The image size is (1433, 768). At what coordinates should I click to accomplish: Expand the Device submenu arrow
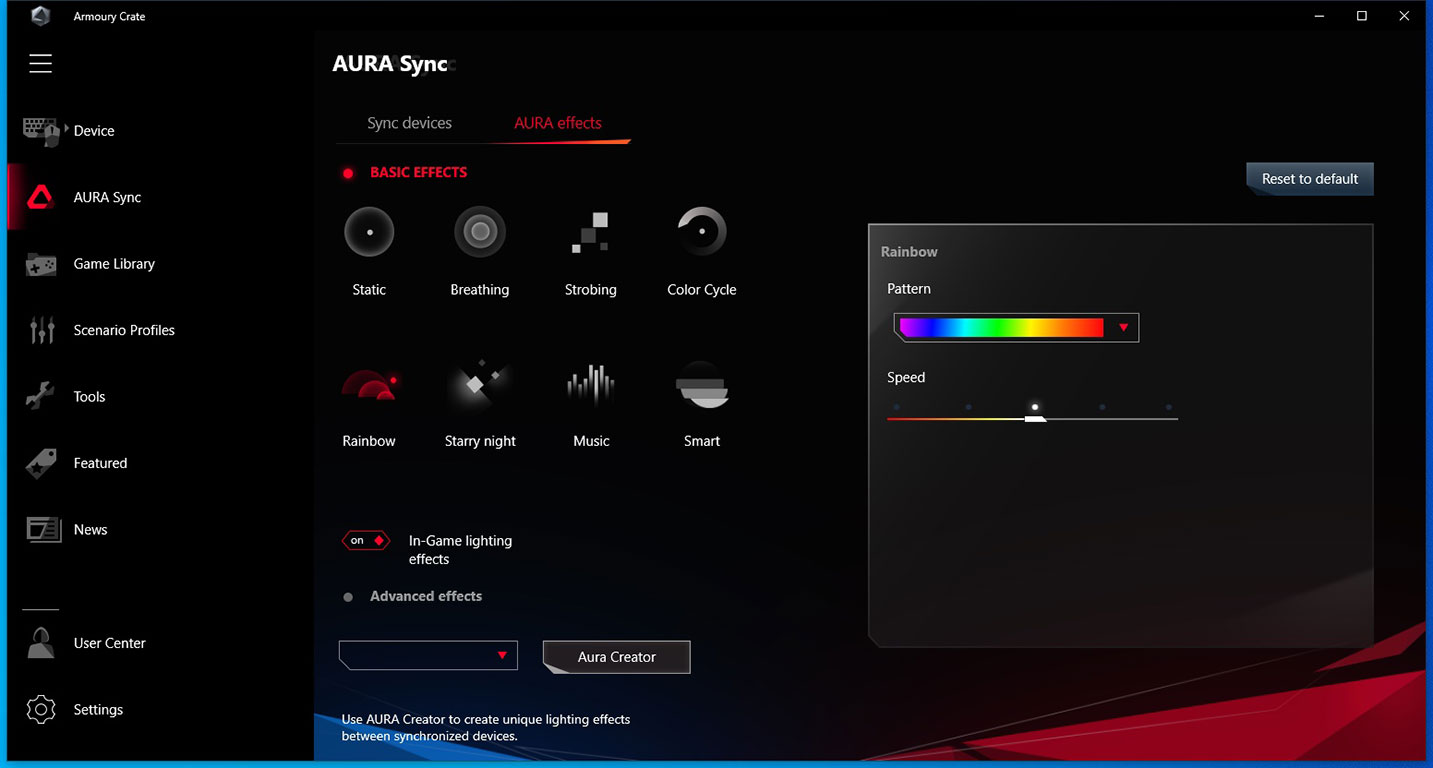click(x=66, y=130)
